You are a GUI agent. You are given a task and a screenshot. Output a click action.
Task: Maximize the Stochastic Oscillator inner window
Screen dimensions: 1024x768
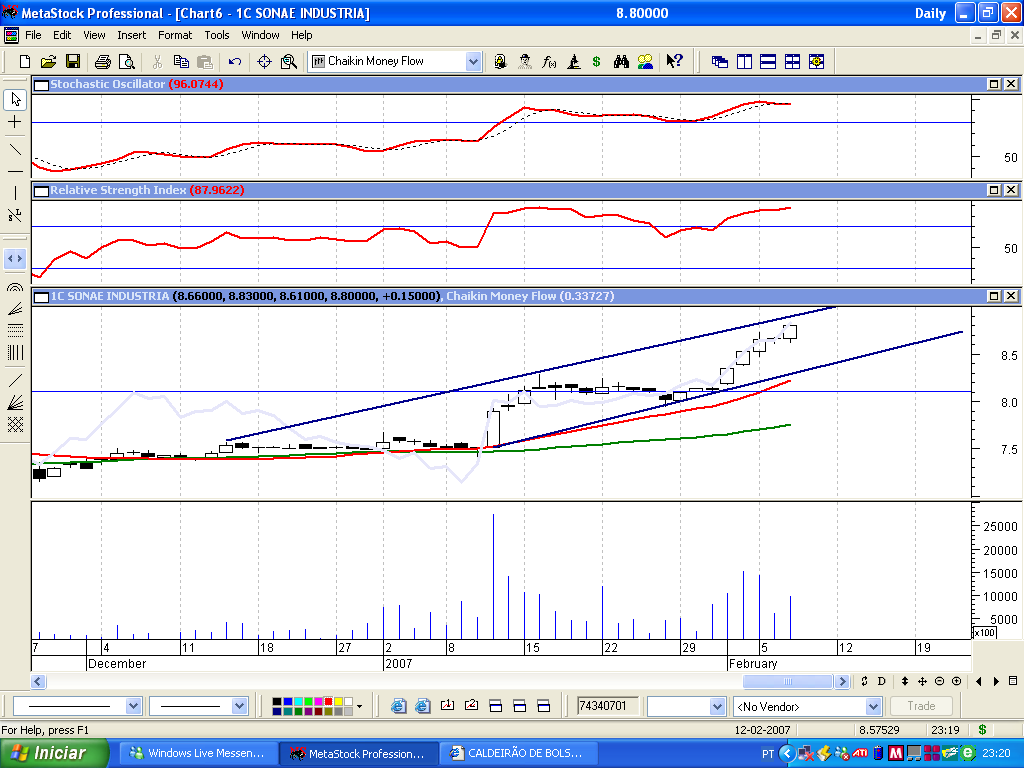click(x=995, y=85)
